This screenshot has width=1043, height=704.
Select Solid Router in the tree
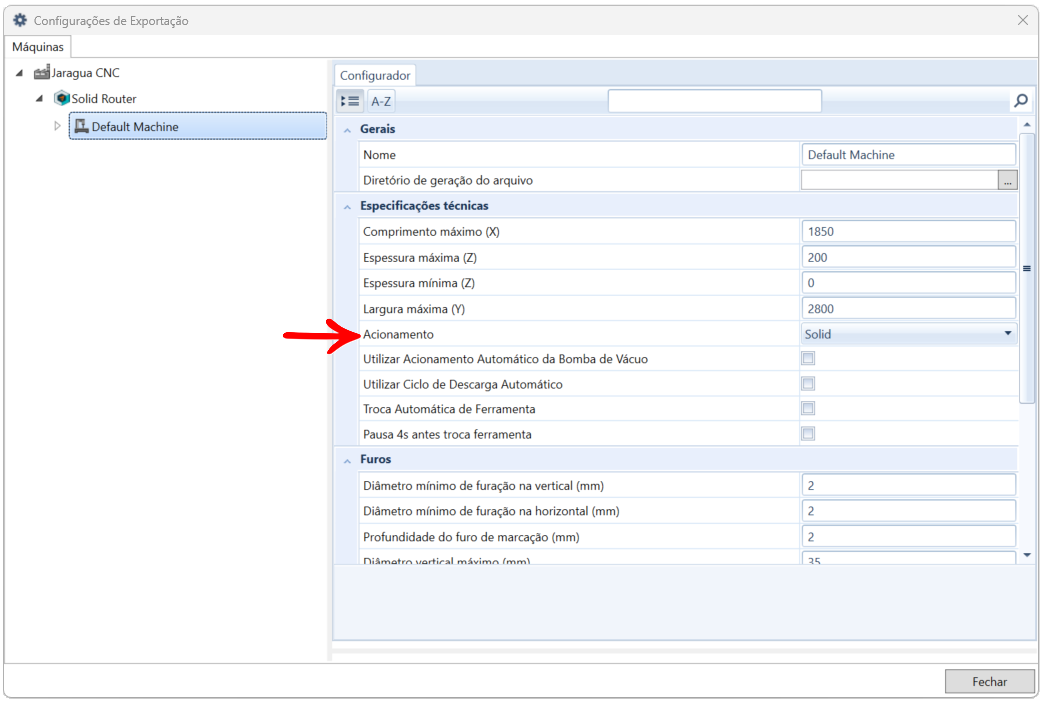(104, 98)
